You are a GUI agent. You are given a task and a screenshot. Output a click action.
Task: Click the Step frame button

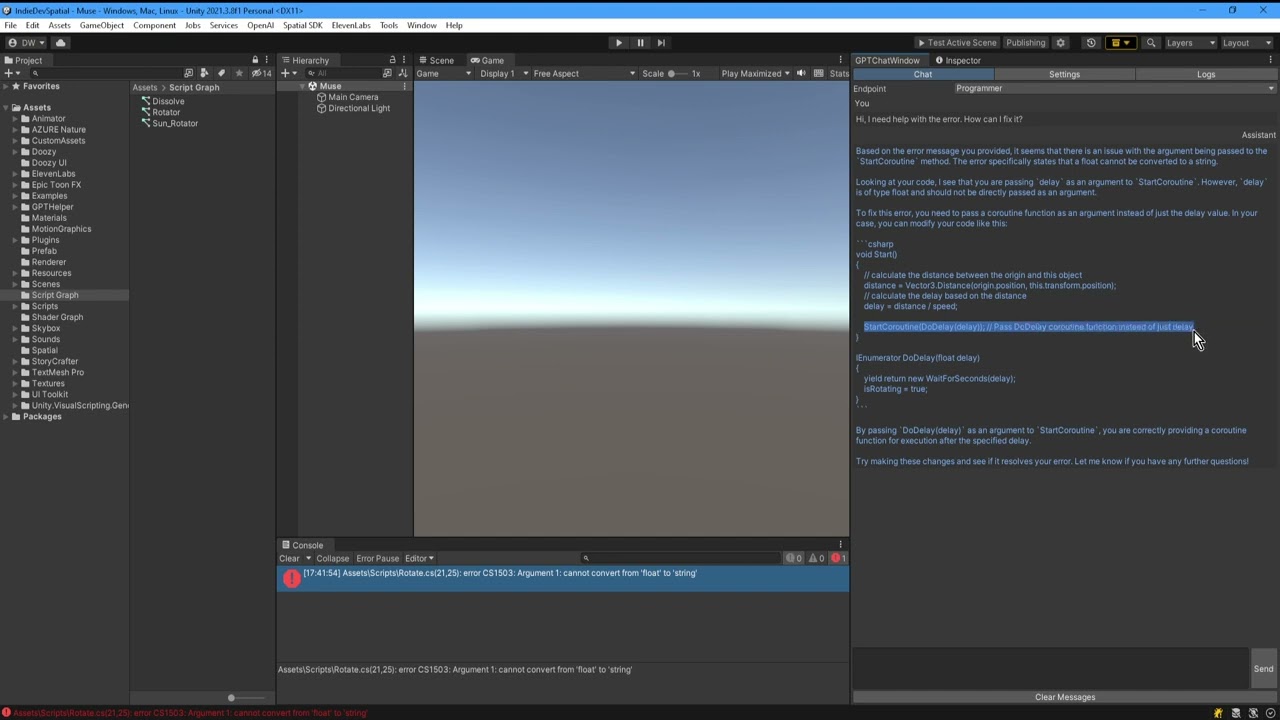[x=661, y=43]
